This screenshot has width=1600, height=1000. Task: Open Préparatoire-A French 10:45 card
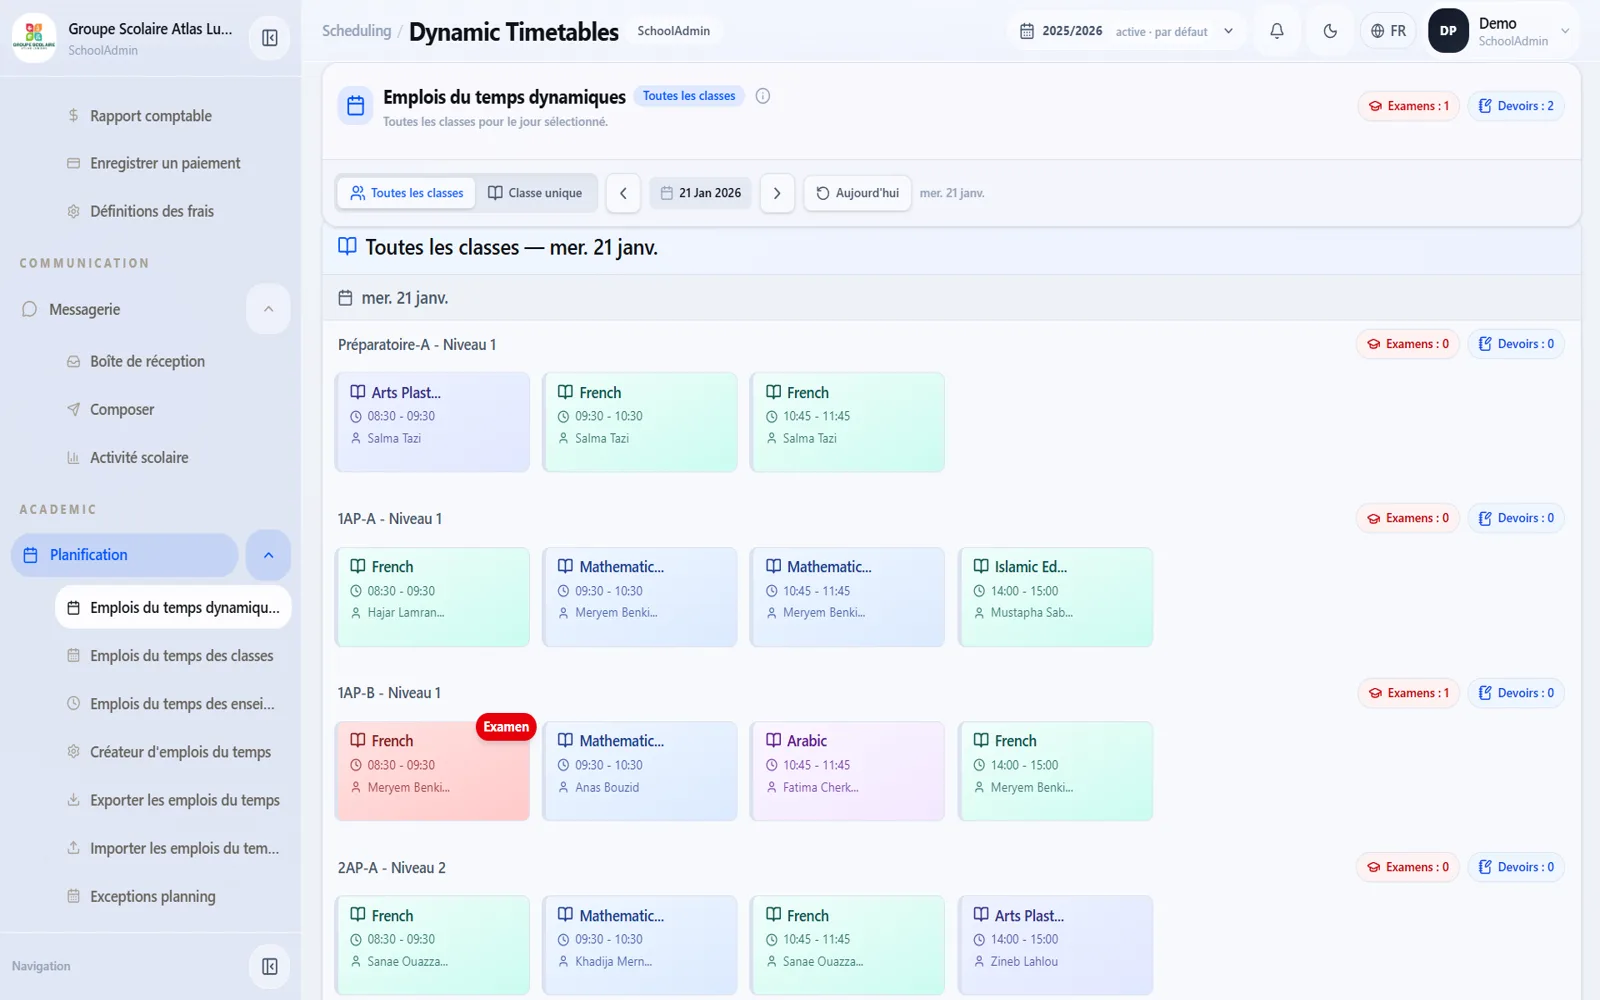[848, 422]
